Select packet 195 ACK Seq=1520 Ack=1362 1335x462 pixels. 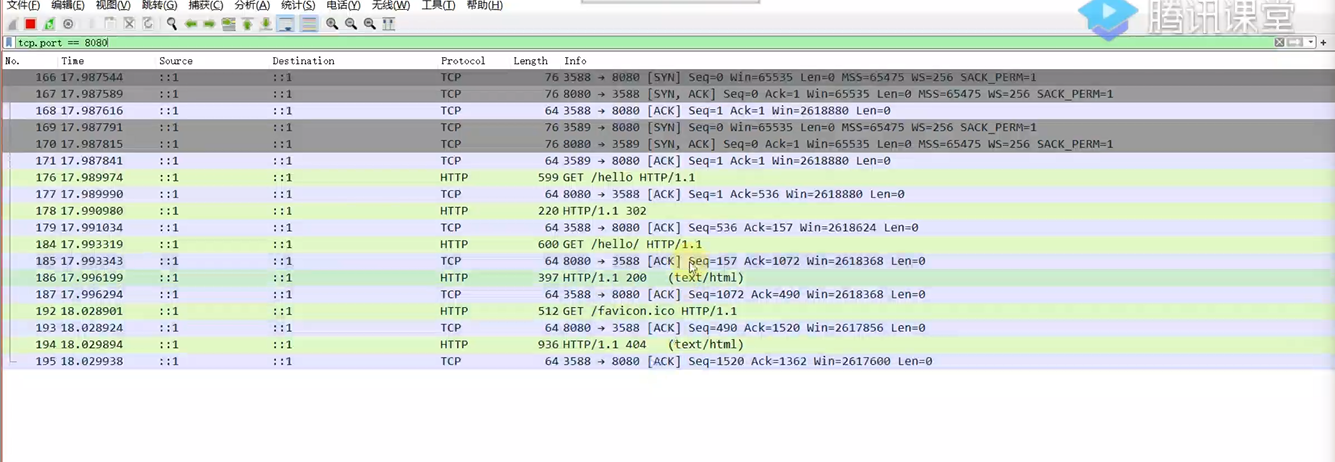[x=667, y=361]
